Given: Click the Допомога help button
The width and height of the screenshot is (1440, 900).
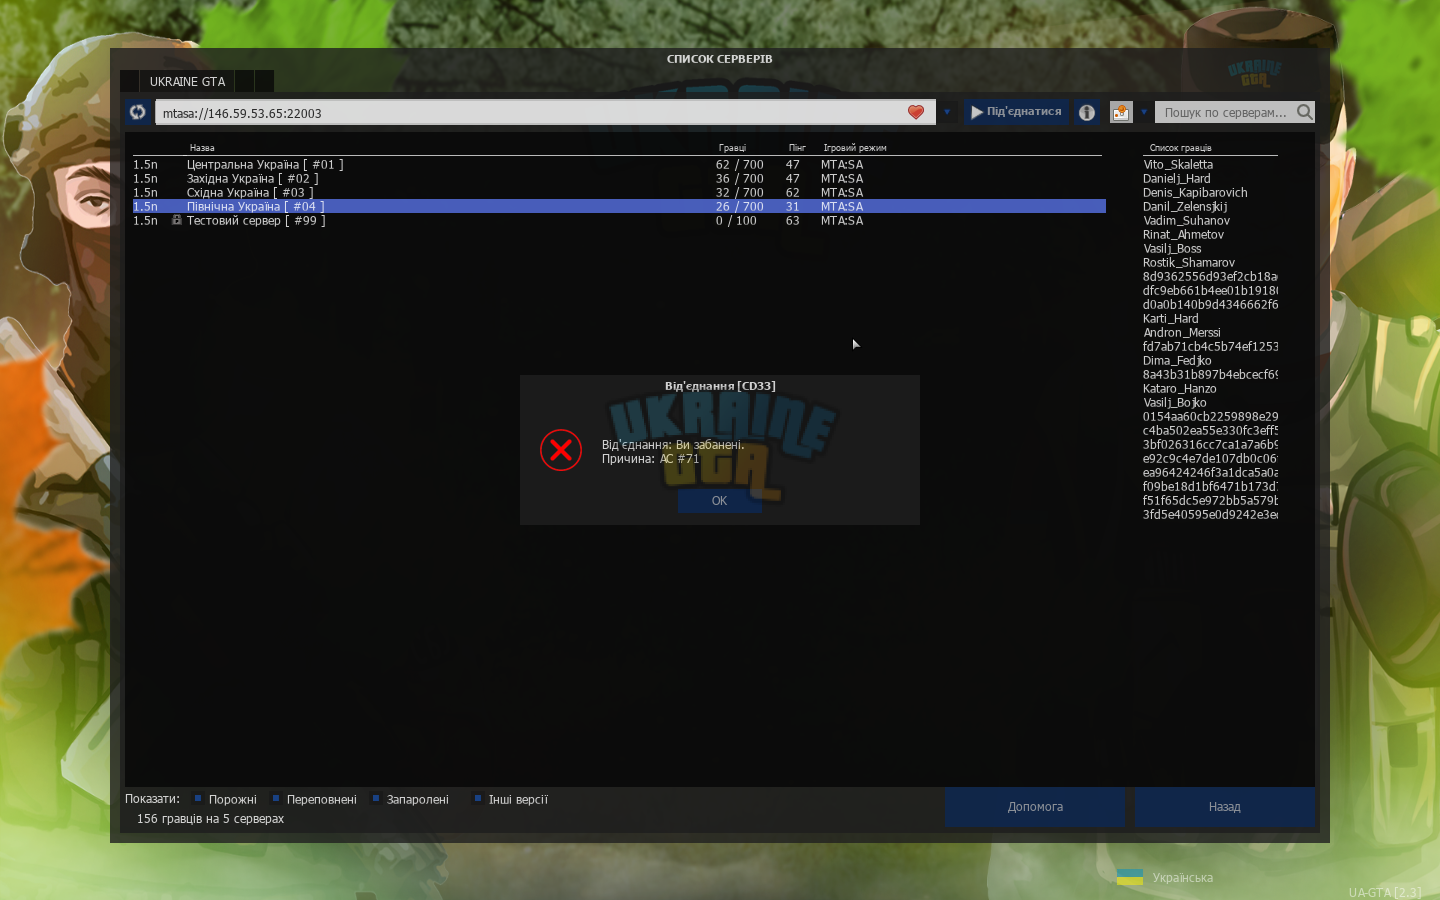Looking at the screenshot, I should click(1035, 807).
